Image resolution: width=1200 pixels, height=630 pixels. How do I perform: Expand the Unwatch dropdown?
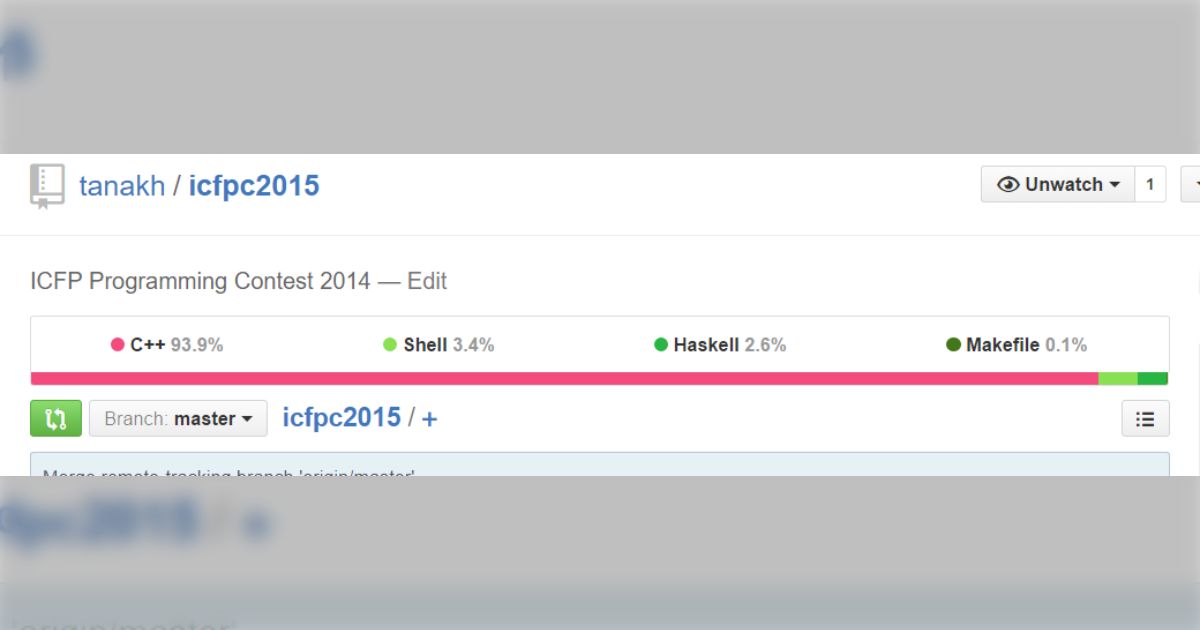coord(1058,185)
